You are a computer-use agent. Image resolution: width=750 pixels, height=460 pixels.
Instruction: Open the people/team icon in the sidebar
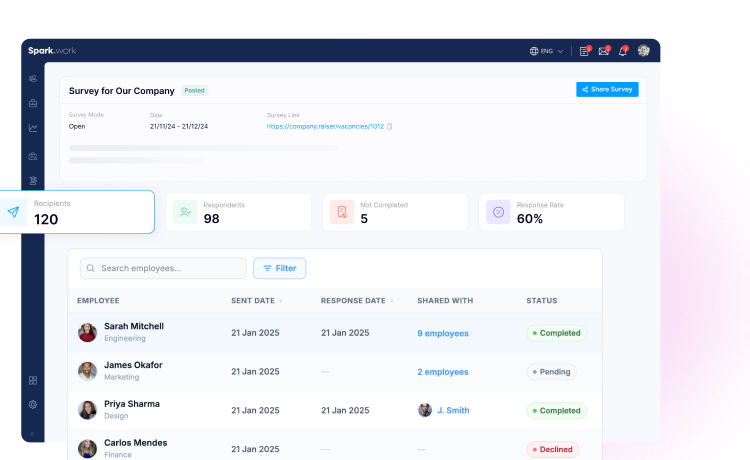33,78
